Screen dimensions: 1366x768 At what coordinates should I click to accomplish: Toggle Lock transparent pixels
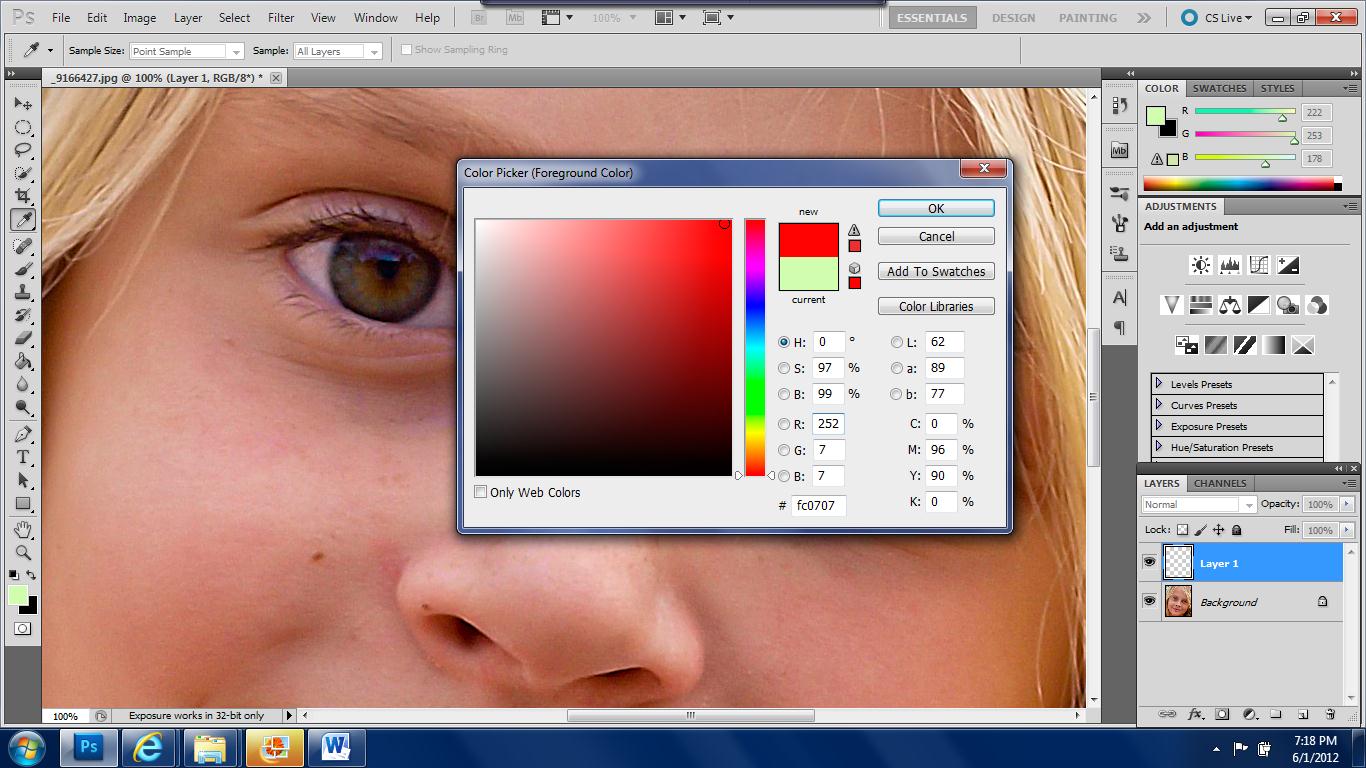click(1183, 530)
